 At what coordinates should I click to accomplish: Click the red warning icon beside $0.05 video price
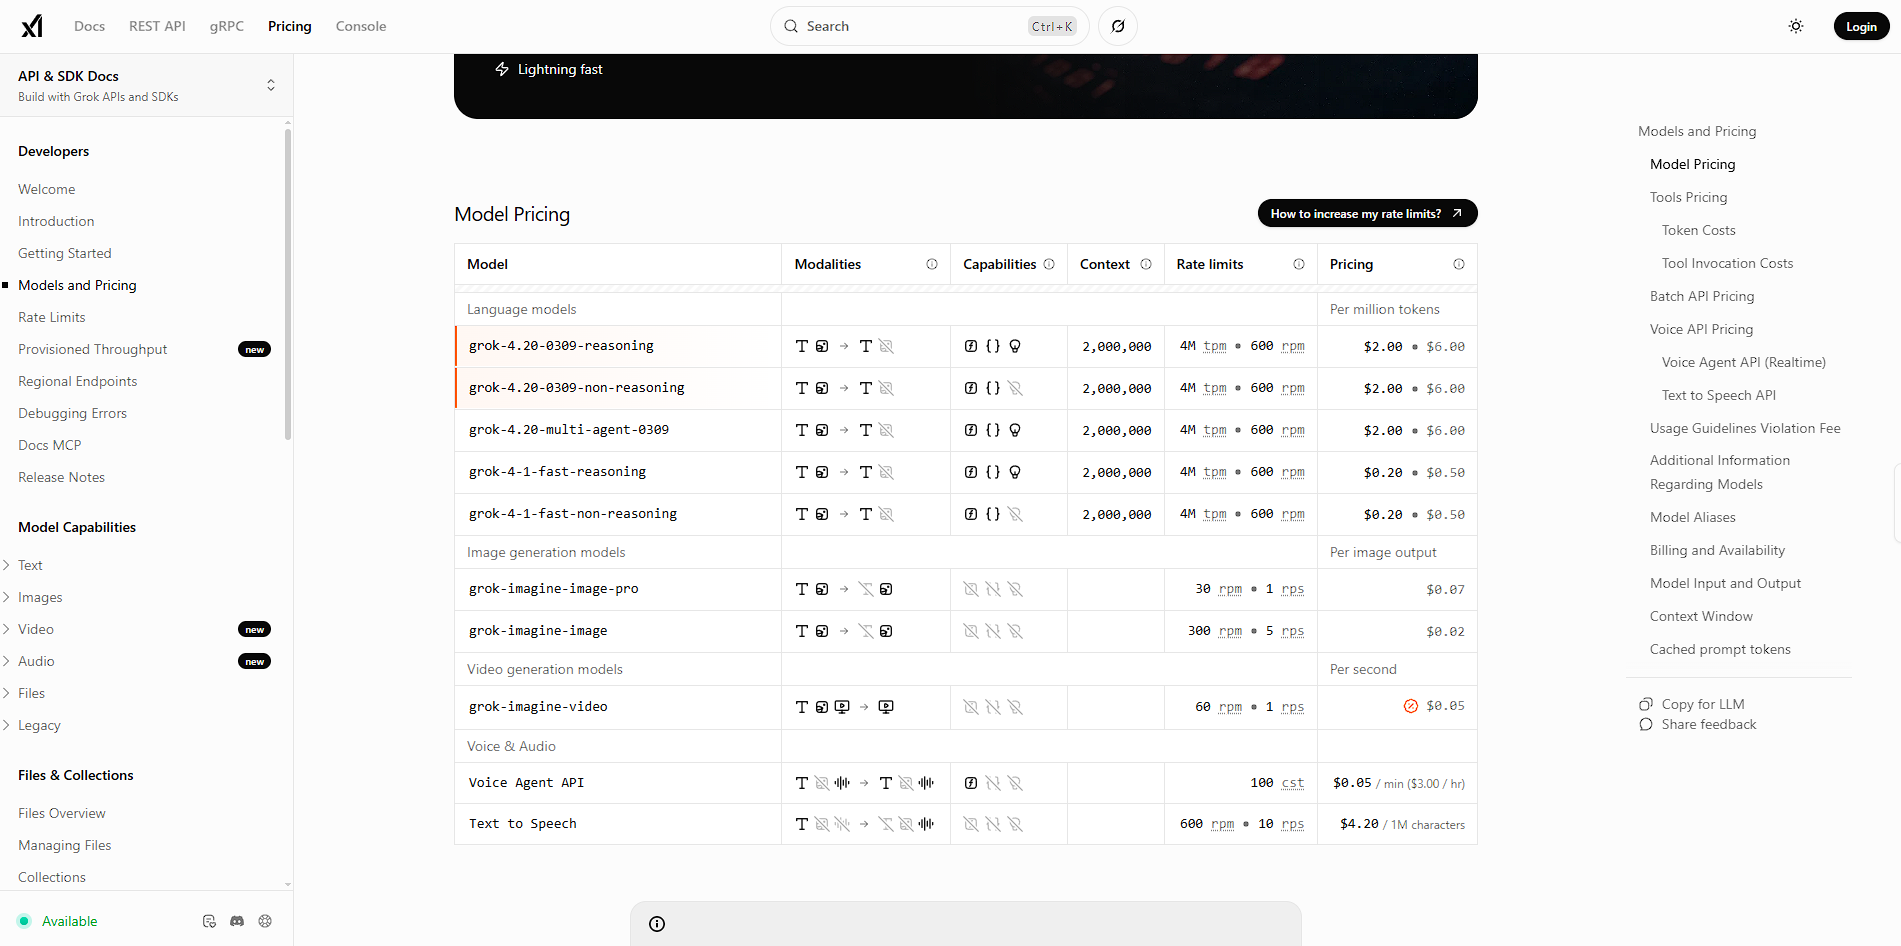pos(1411,706)
